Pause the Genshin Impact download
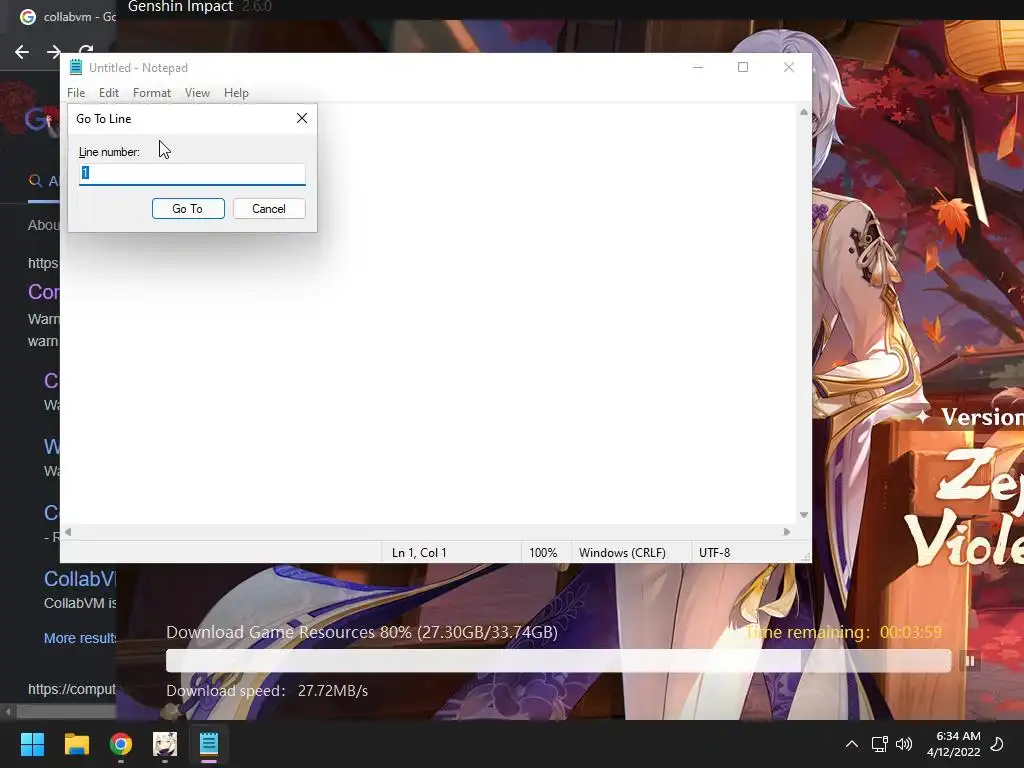This screenshot has height=768, width=1024. [x=970, y=661]
